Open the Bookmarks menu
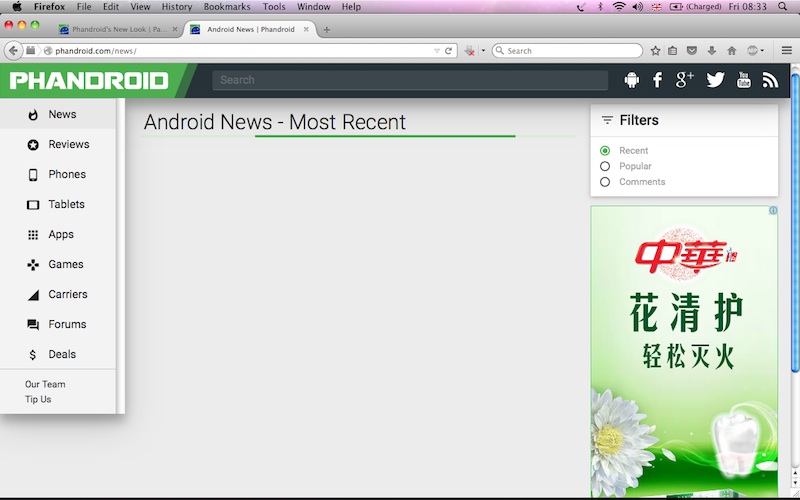This screenshot has width=800, height=500. [x=227, y=7]
